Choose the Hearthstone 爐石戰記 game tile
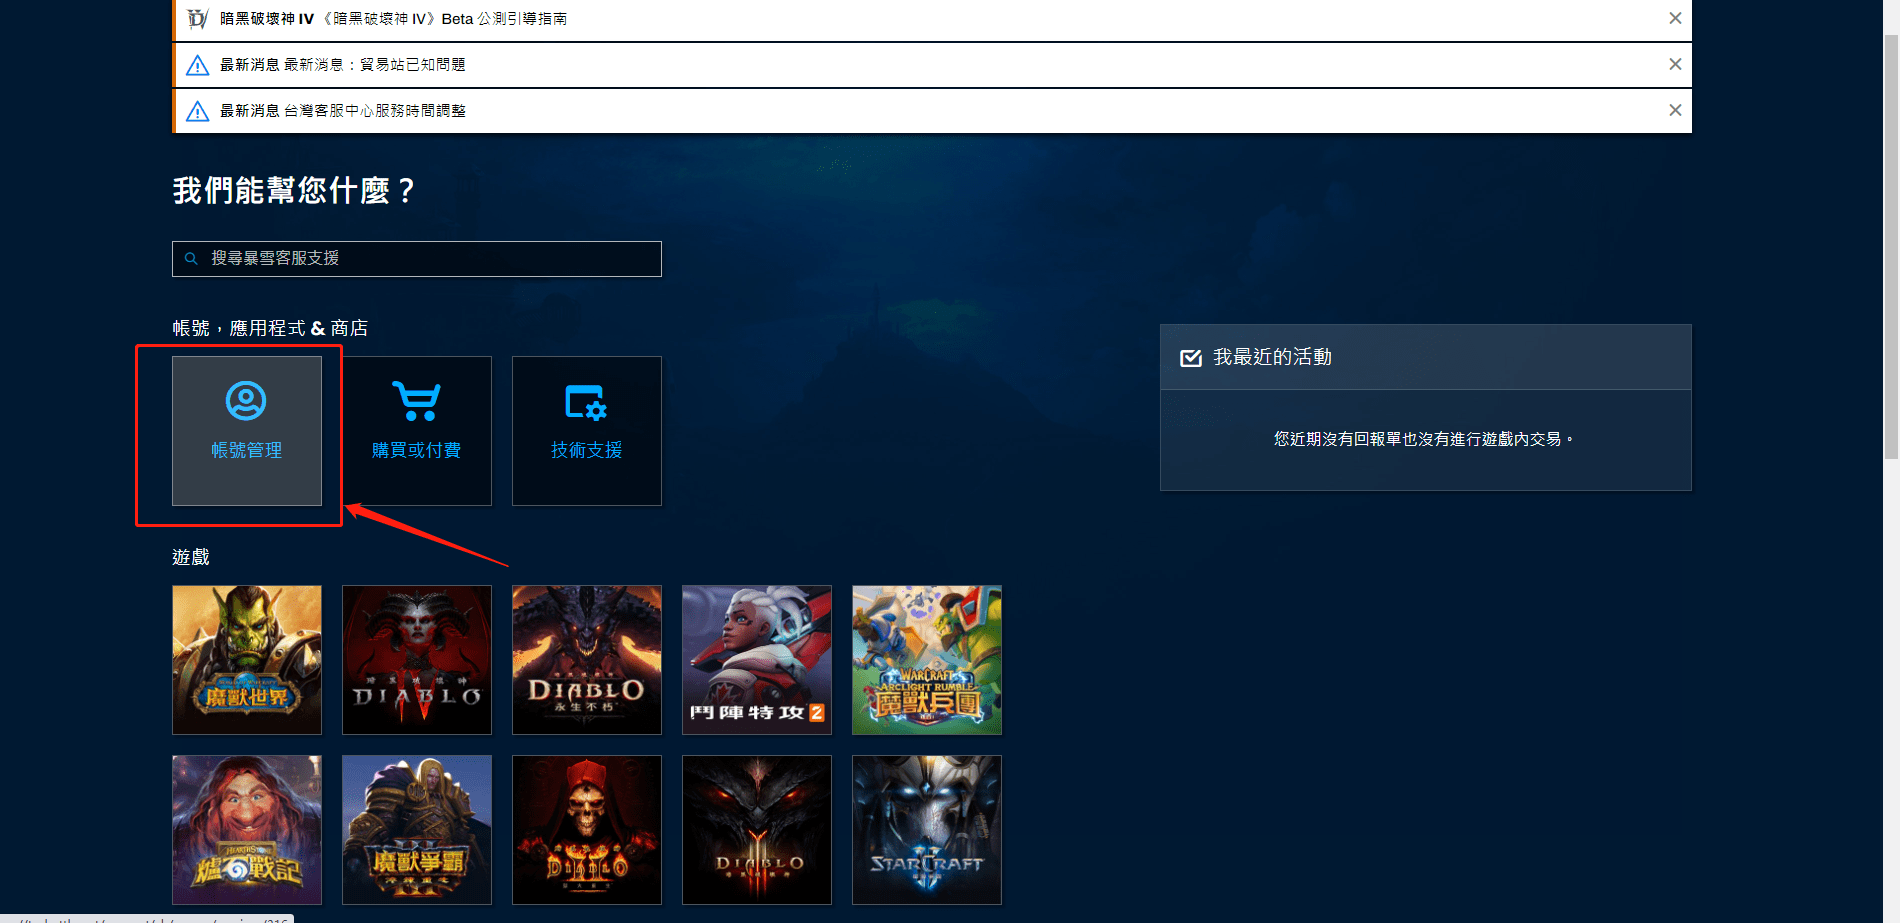 [247, 830]
